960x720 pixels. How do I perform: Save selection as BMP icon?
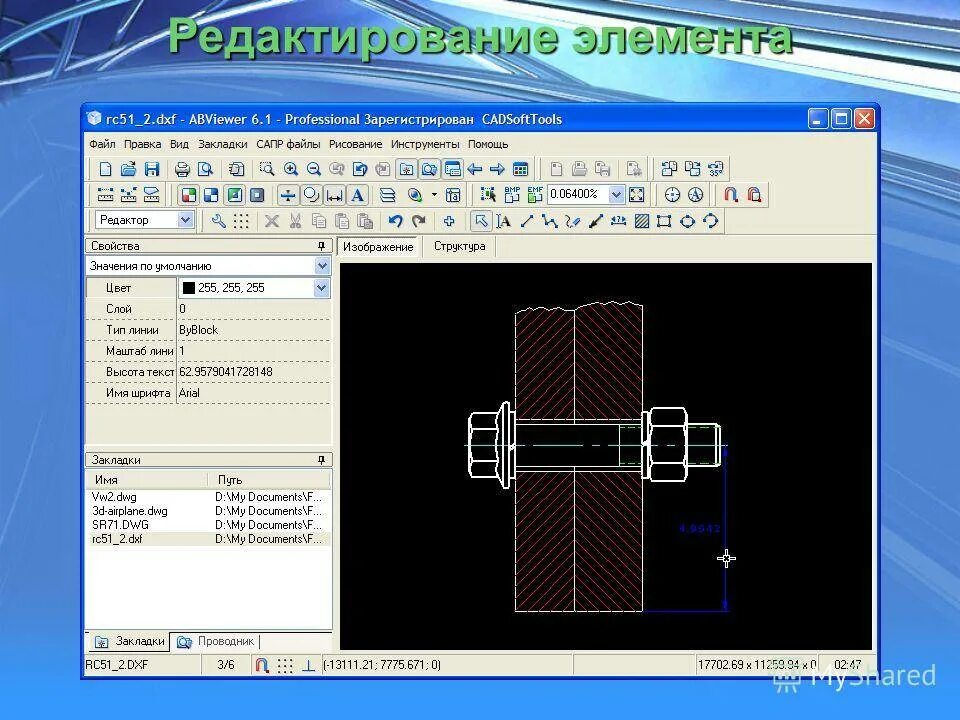[512, 195]
